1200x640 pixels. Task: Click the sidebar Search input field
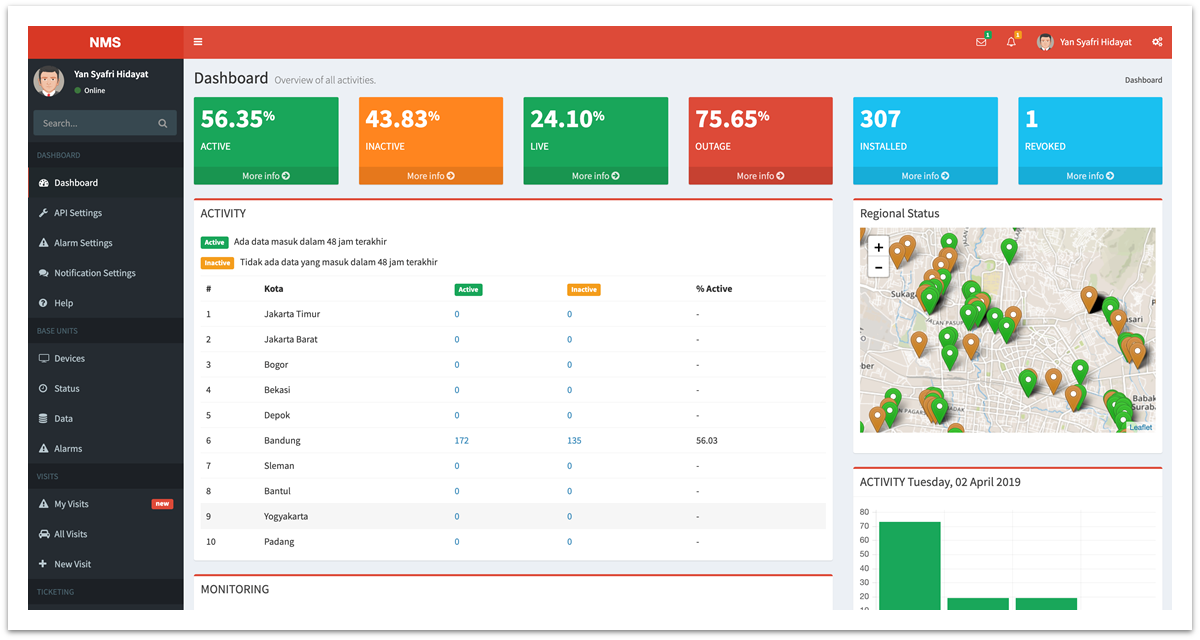click(95, 124)
